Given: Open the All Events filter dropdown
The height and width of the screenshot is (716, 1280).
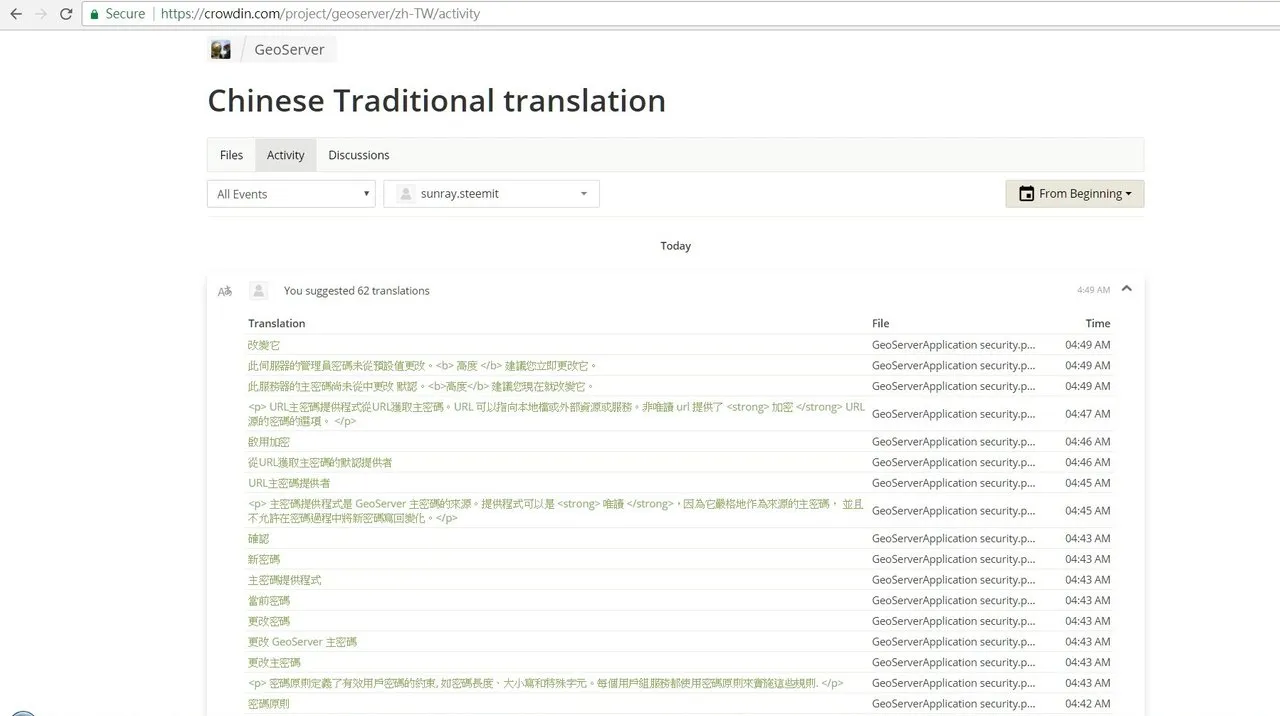Looking at the screenshot, I should coord(291,194).
